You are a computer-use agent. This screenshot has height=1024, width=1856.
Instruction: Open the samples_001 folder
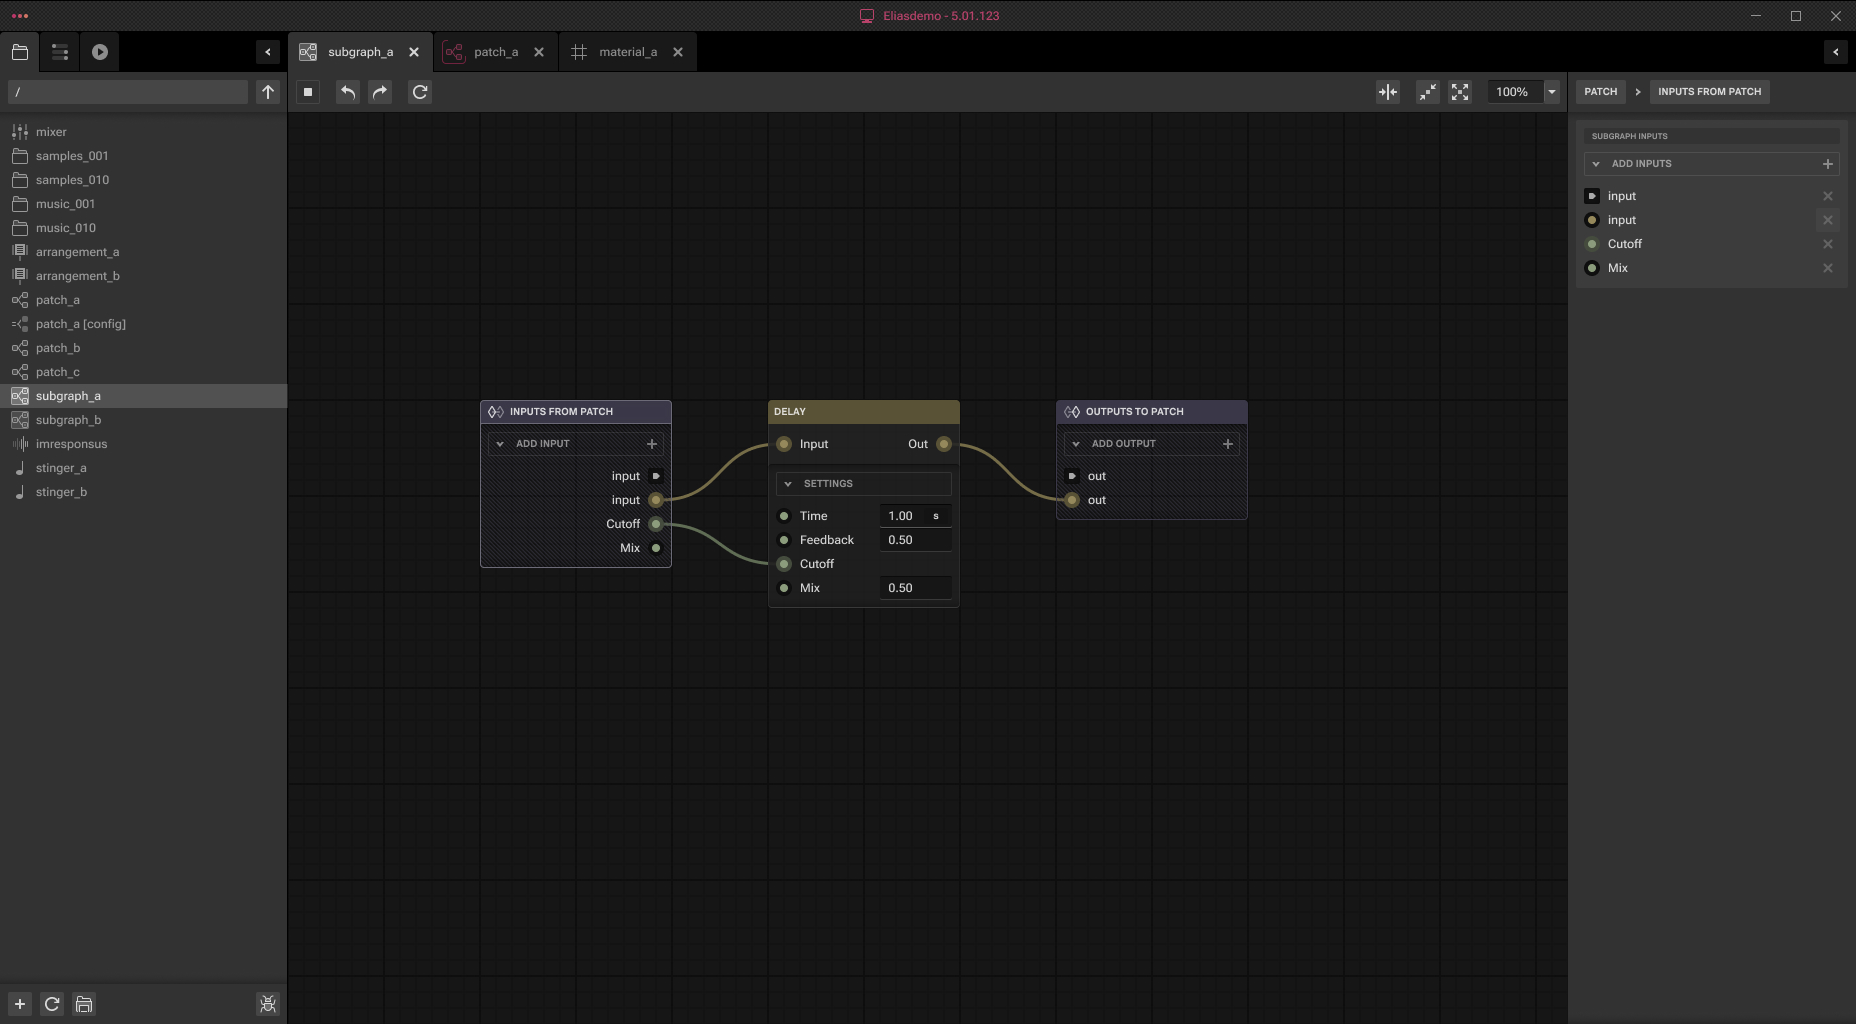click(x=144, y=156)
